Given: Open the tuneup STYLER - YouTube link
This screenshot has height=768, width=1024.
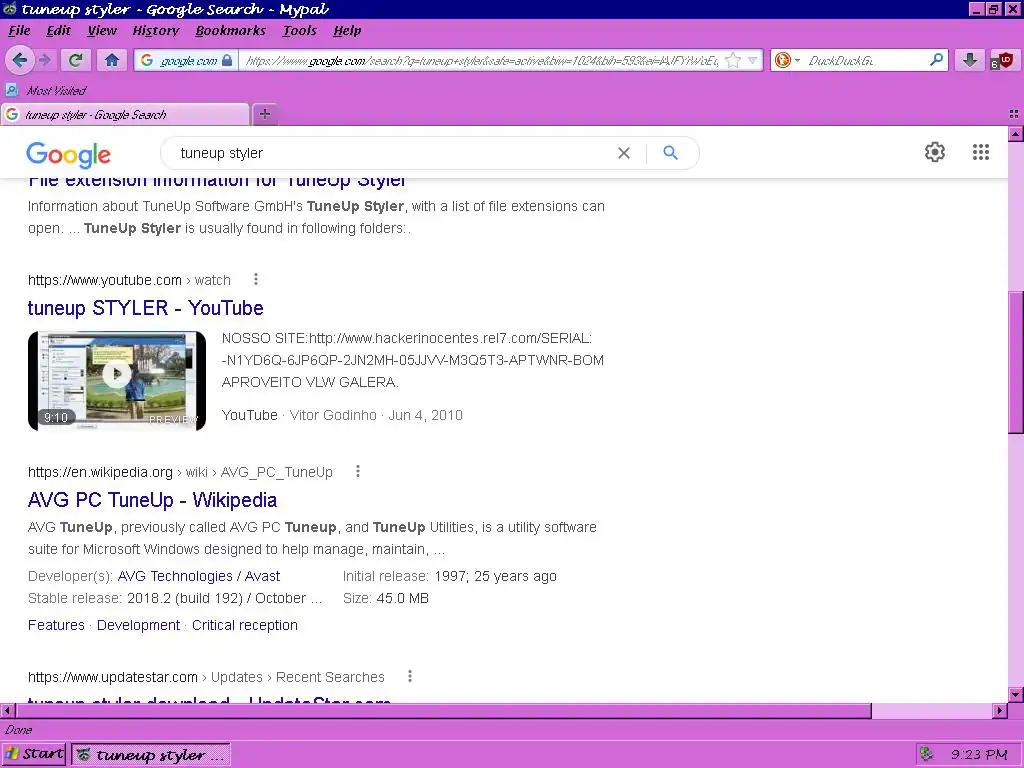Looking at the screenshot, I should point(146,308).
